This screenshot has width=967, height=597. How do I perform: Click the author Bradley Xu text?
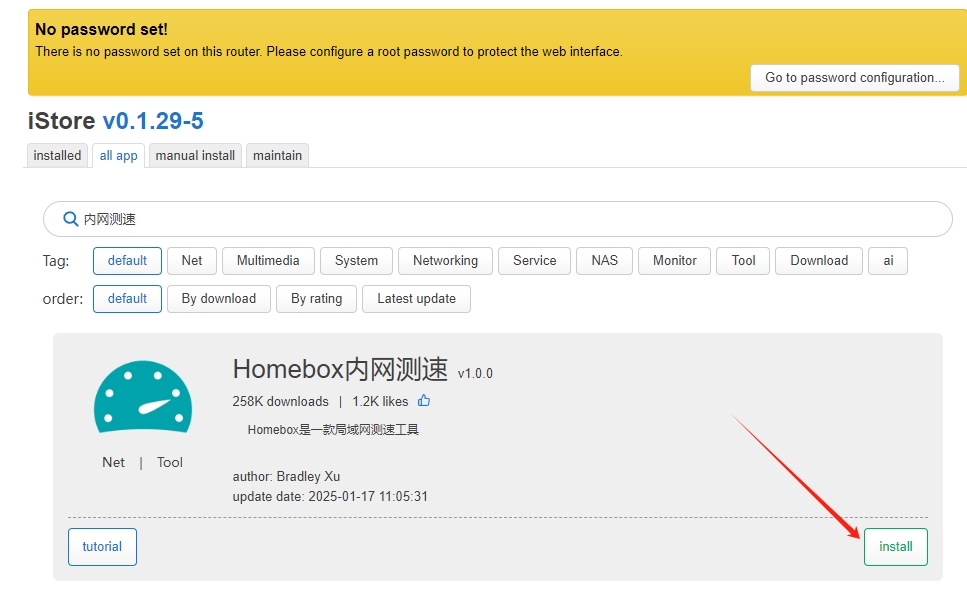point(286,476)
